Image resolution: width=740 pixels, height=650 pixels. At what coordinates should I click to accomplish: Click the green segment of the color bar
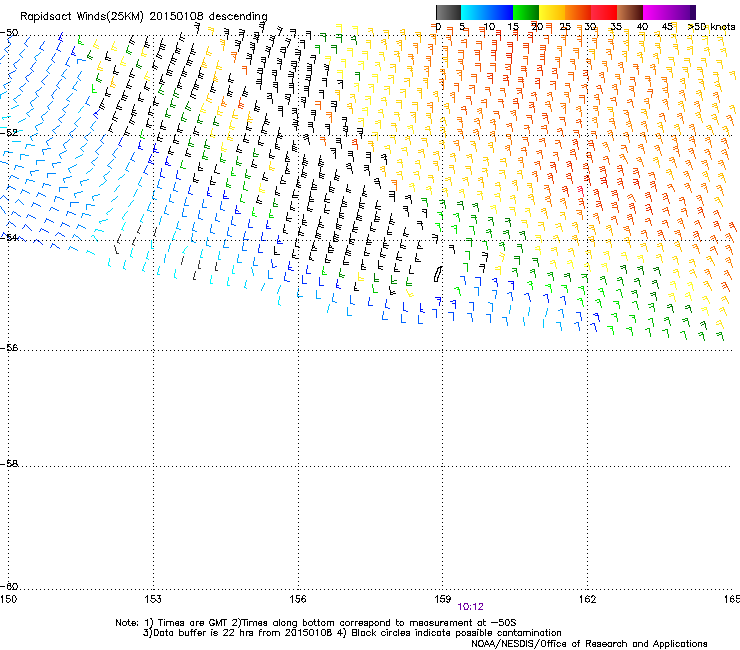click(526, 12)
